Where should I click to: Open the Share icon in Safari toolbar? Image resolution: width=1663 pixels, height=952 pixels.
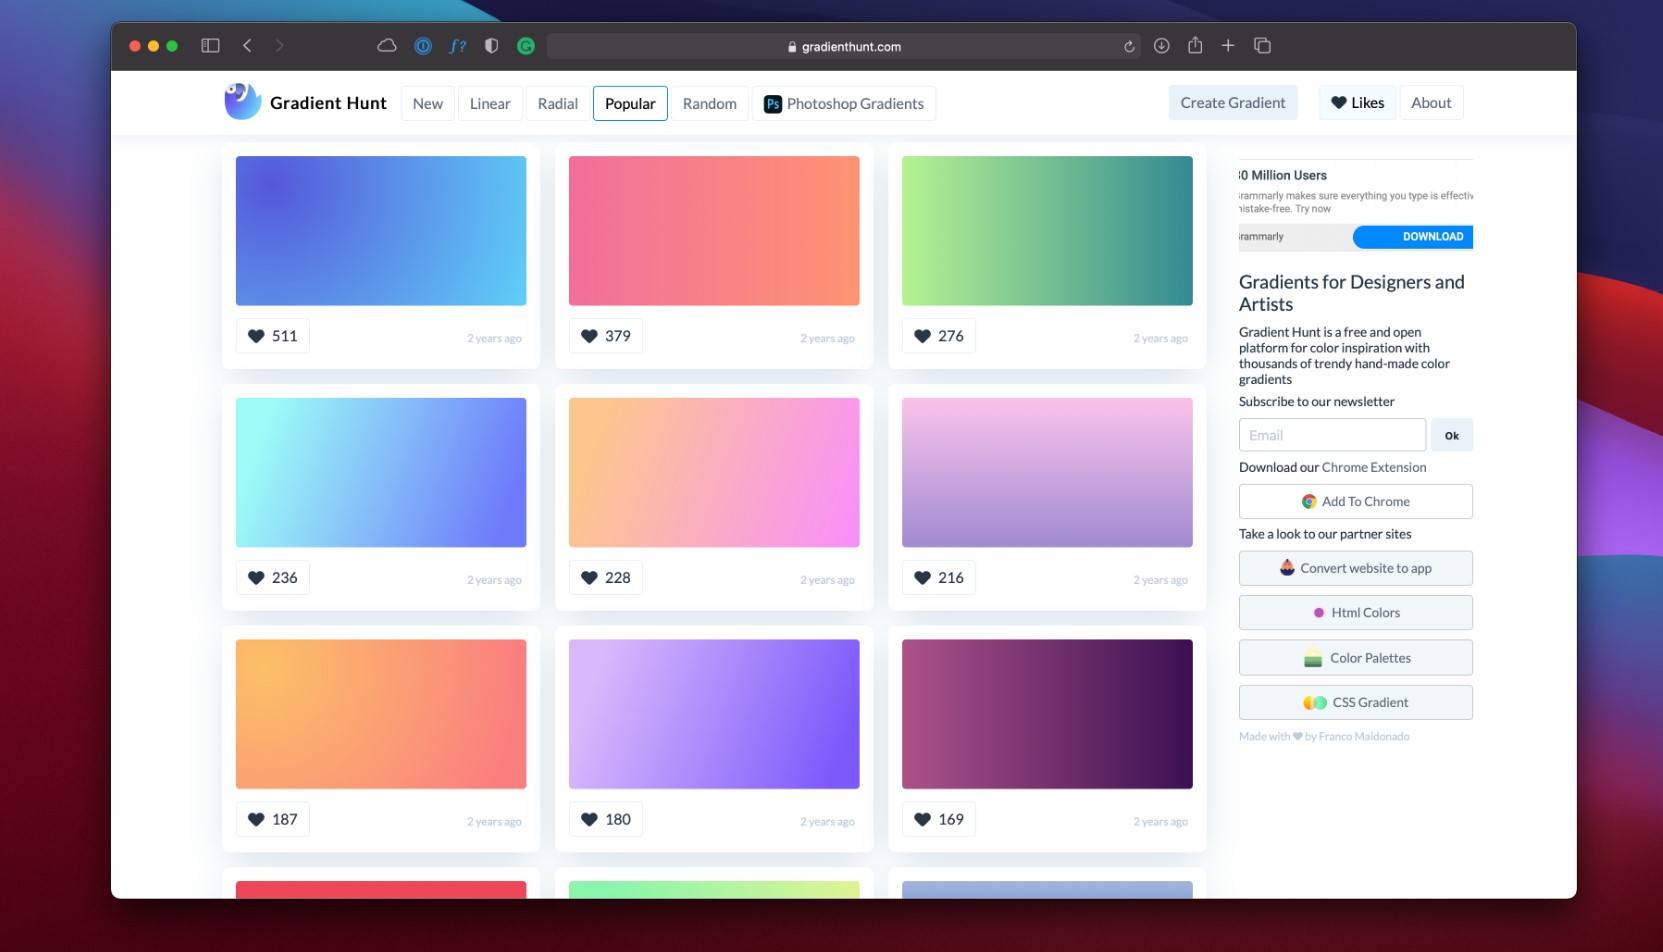[x=1195, y=45]
